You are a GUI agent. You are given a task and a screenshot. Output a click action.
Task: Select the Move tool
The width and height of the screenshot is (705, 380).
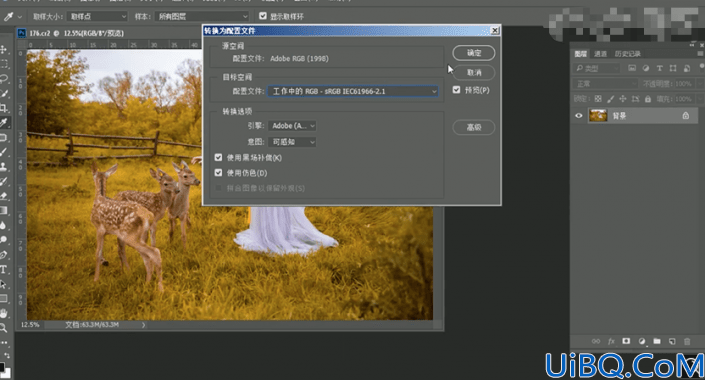pos(4,49)
